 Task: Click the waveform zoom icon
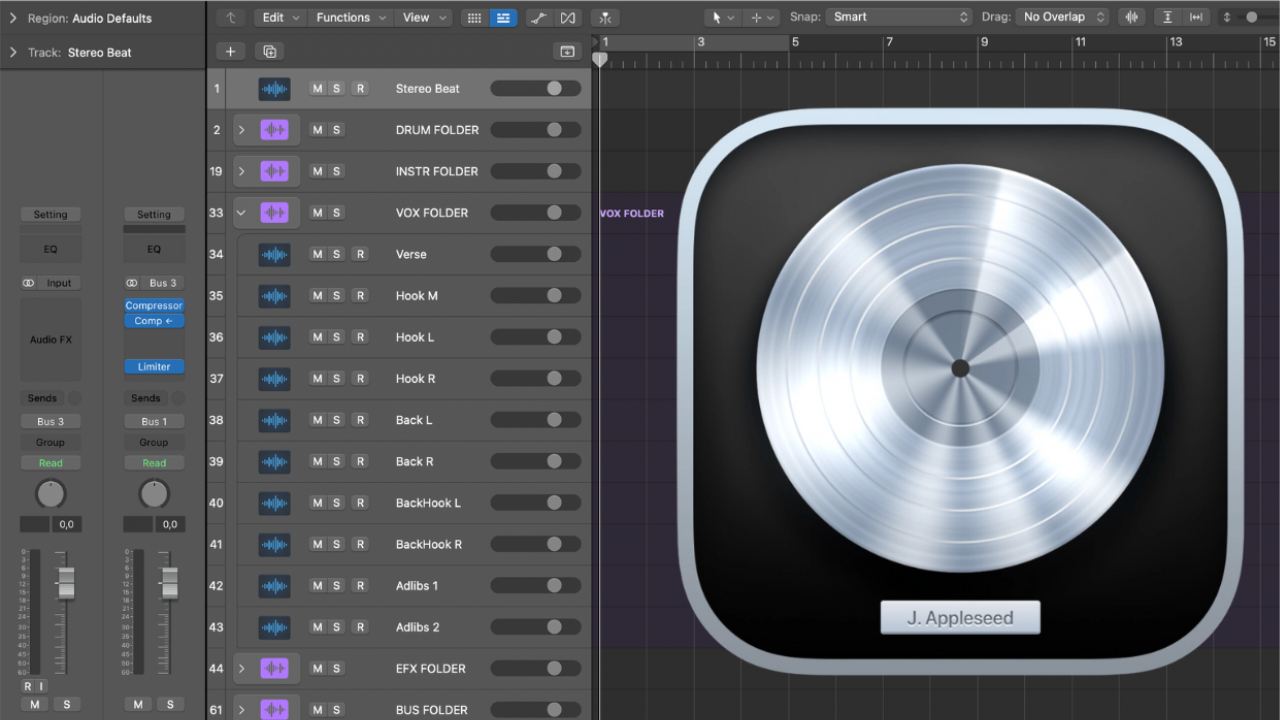pyautogui.click(x=1131, y=17)
